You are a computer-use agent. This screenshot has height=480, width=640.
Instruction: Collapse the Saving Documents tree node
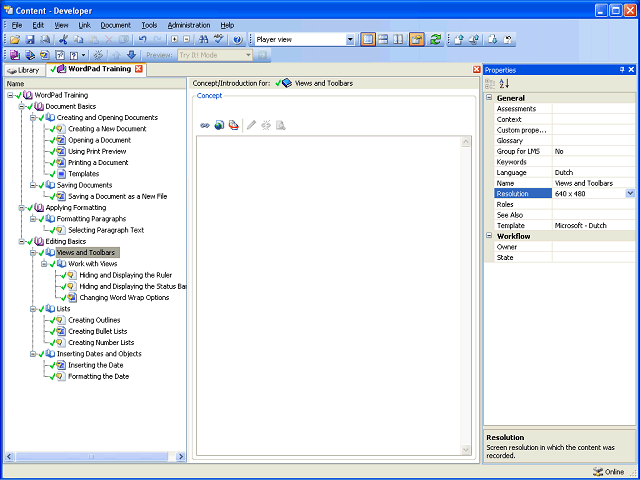[33, 185]
